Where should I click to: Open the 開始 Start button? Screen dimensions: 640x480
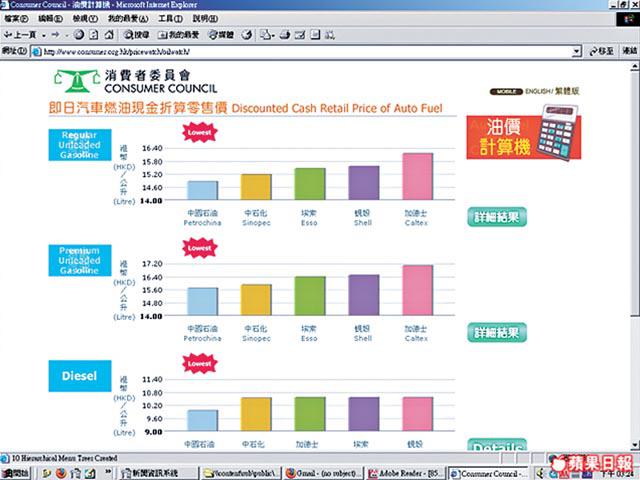16,473
